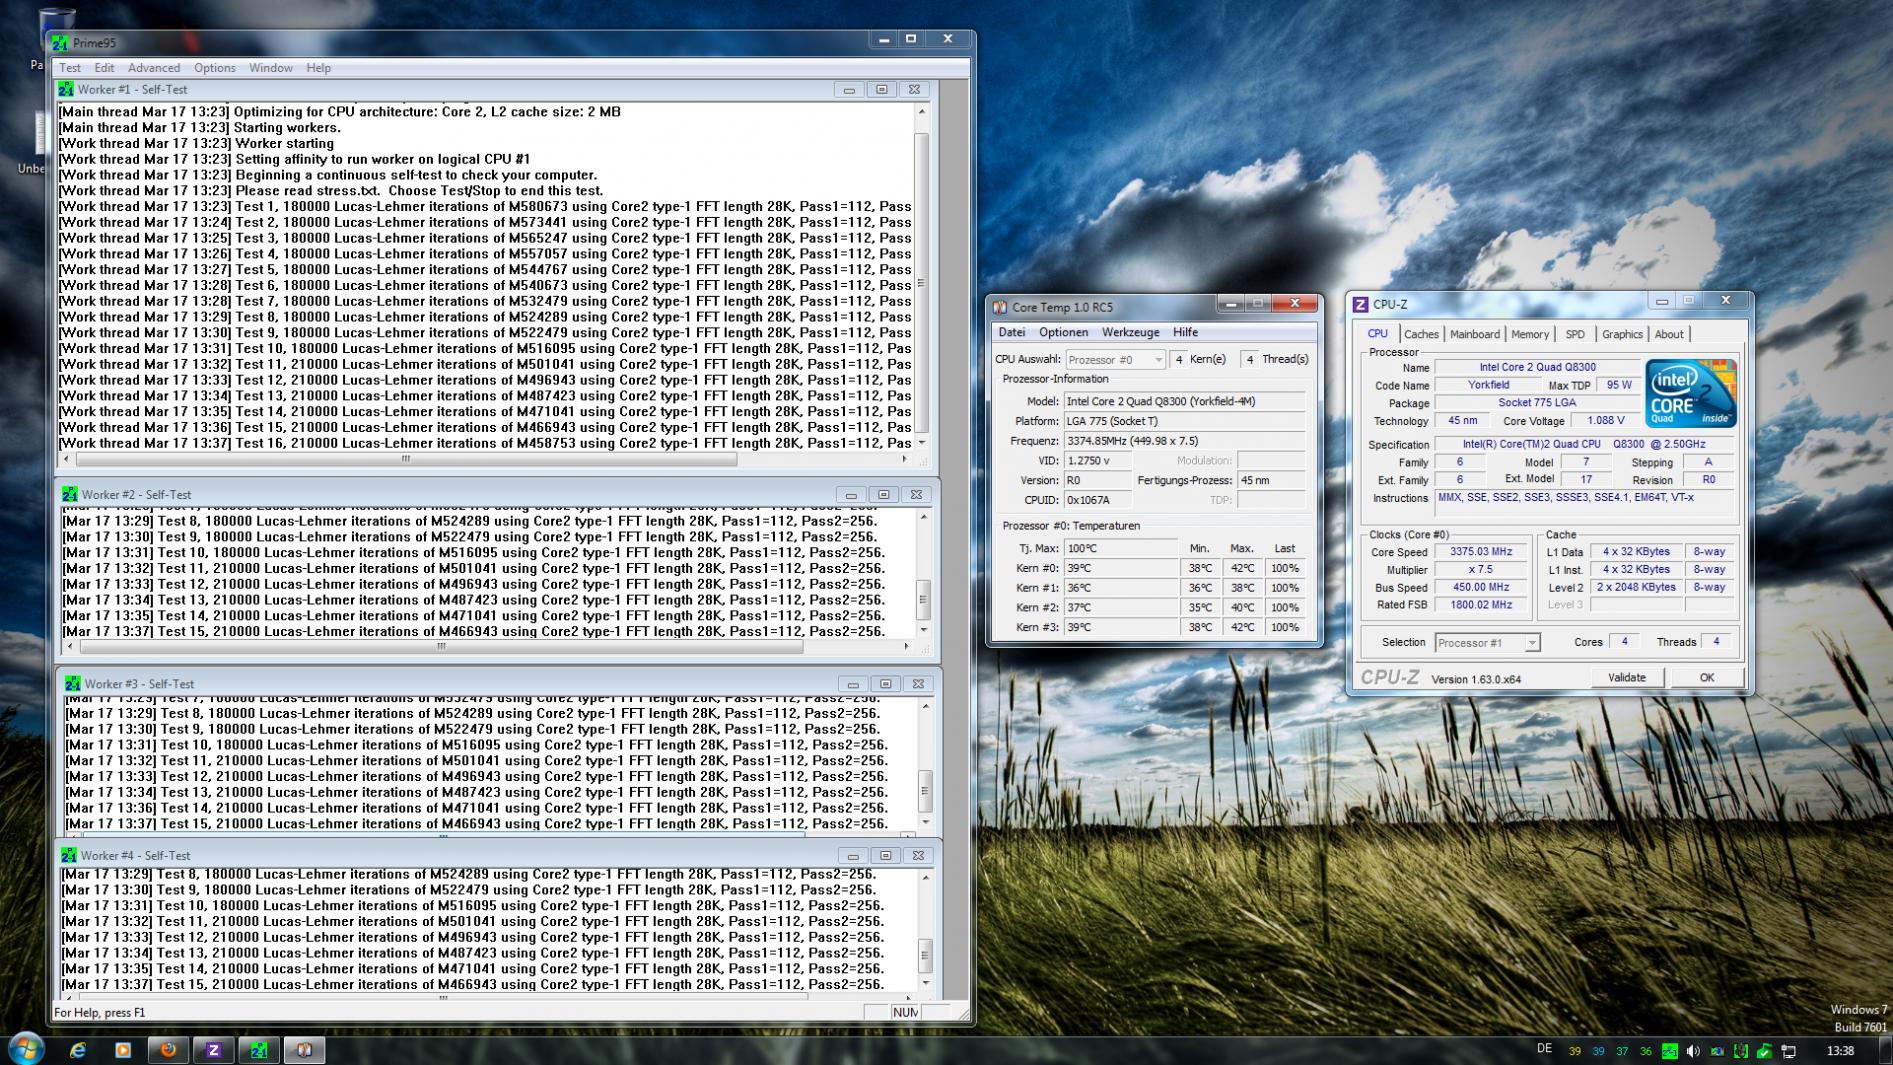Open the Advanced menu in Prime95
1893x1065 pixels.
[x=154, y=68]
